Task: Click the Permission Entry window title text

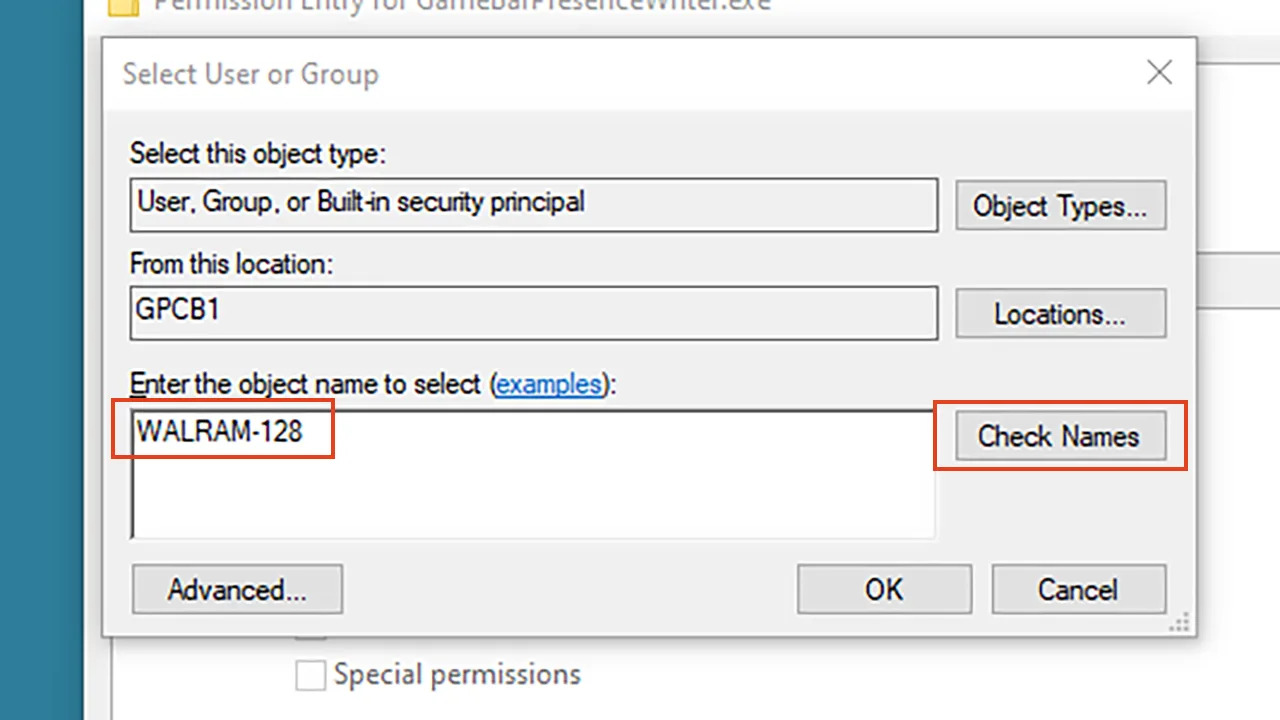Action: 462,5
